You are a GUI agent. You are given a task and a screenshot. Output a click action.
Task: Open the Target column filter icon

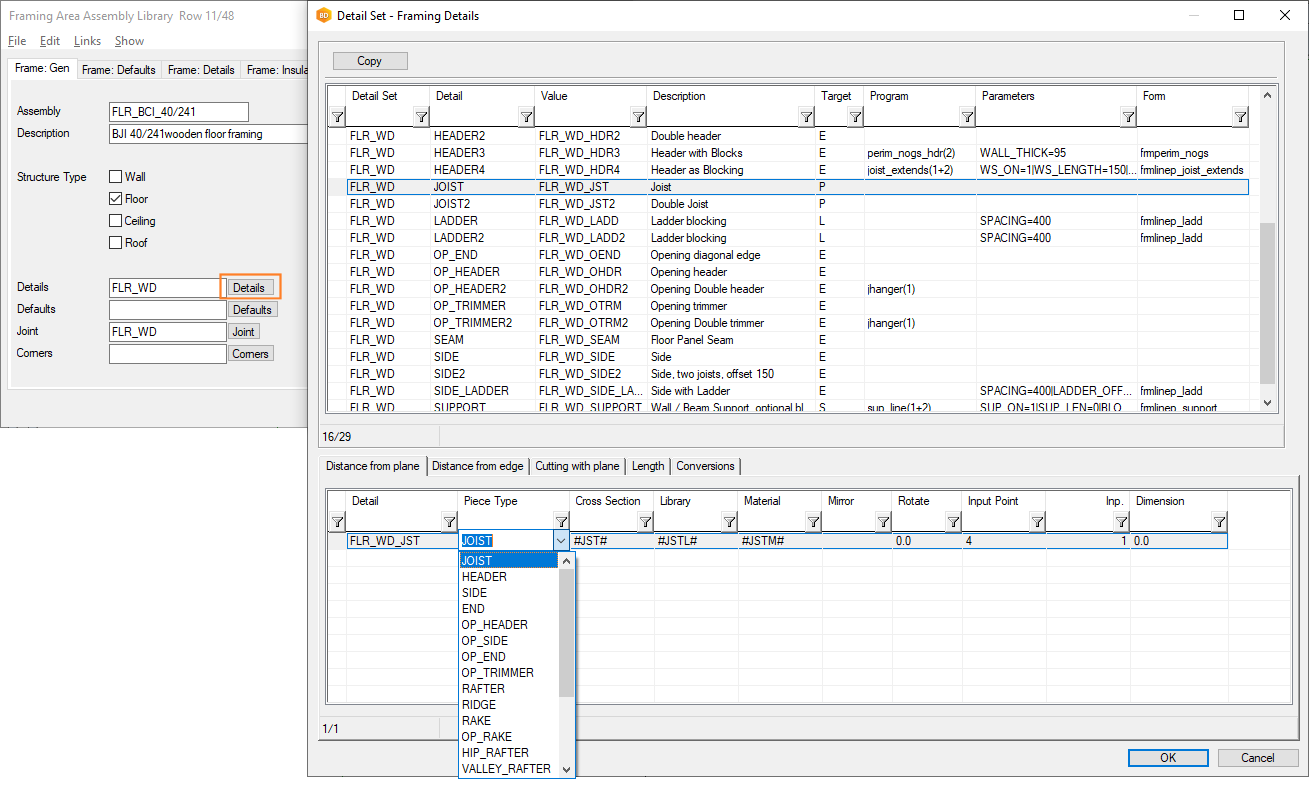tap(855, 117)
